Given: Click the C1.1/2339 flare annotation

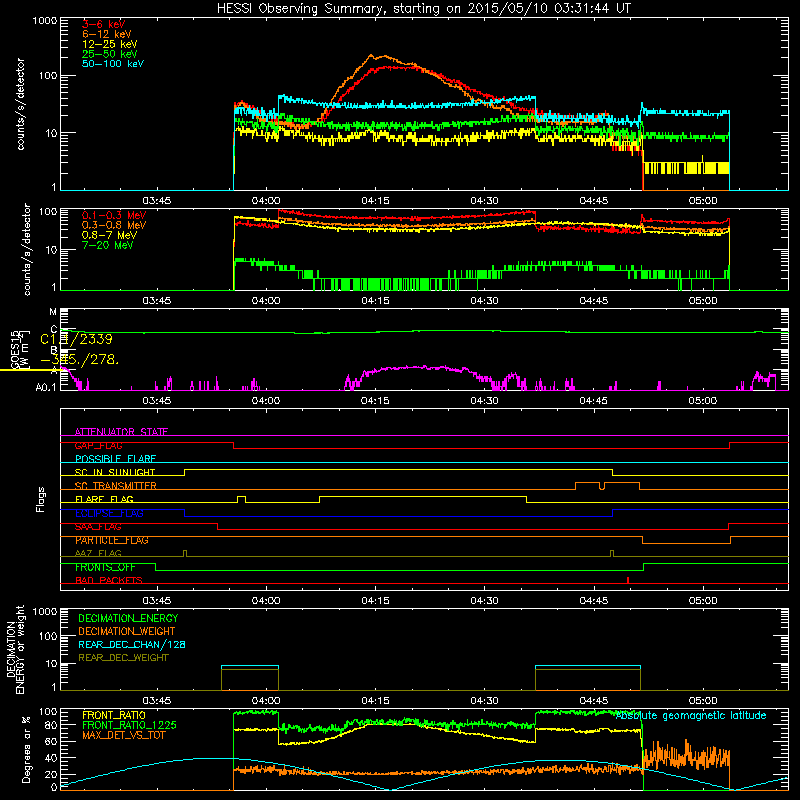Looking at the screenshot, I should 77,339.
